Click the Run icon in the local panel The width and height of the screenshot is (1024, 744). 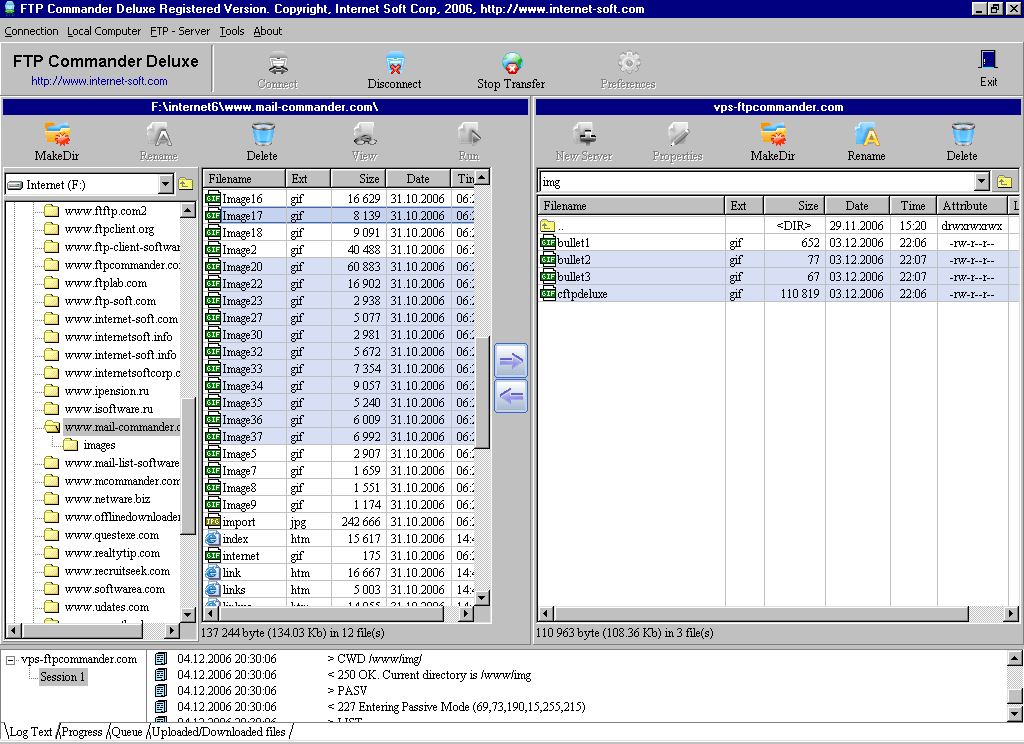(469, 140)
